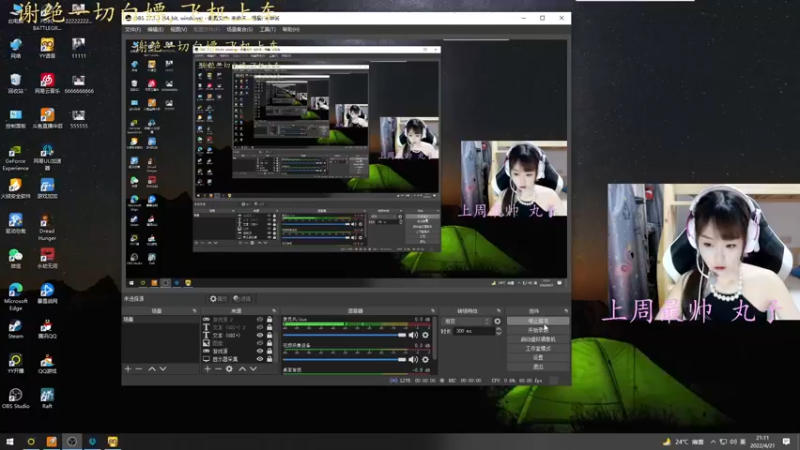800x450 pixels.
Task: Open the GeForce Experience desktop icon
Action: pos(15,157)
